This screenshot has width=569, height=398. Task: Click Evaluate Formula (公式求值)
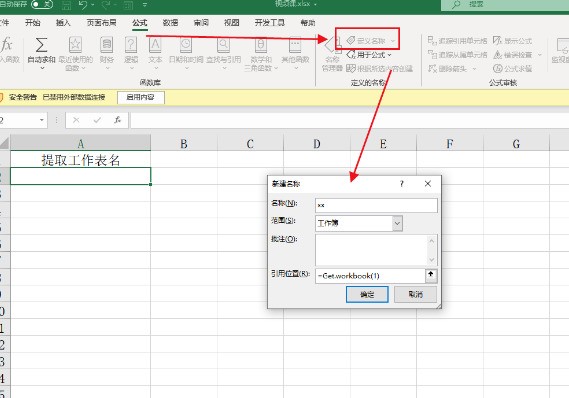tap(512, 68)
